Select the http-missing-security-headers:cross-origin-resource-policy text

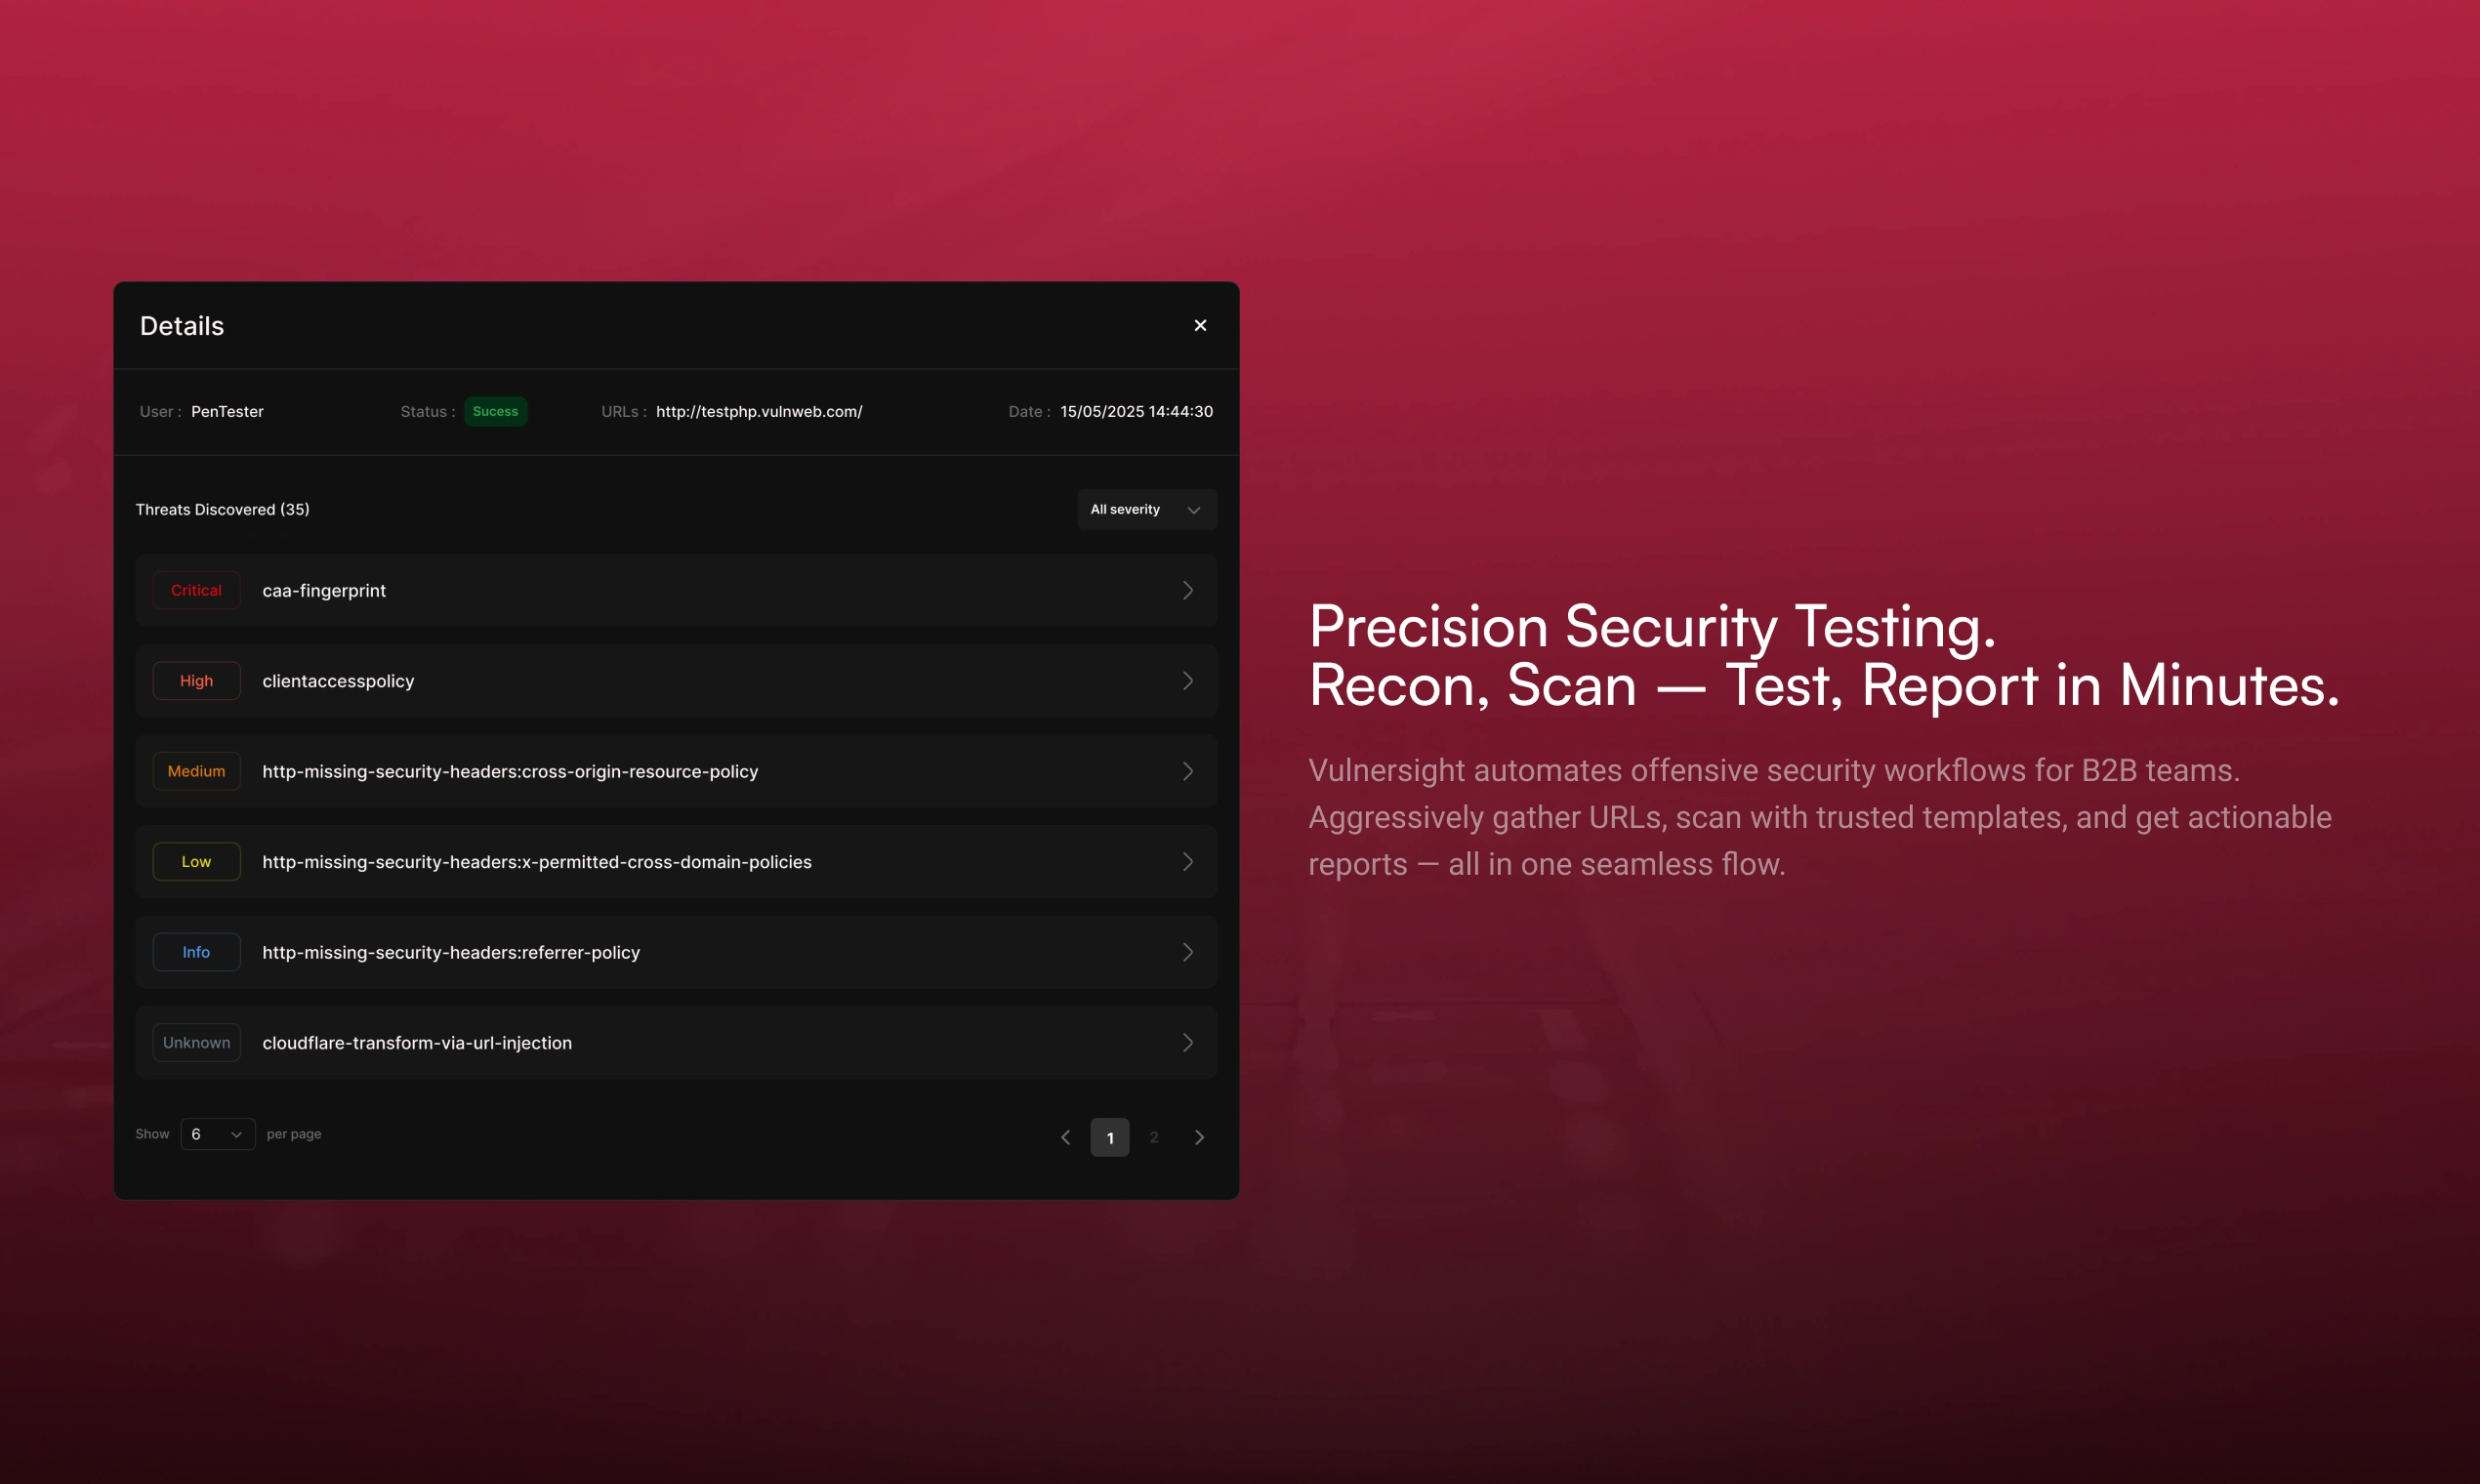tap(510, 771)
